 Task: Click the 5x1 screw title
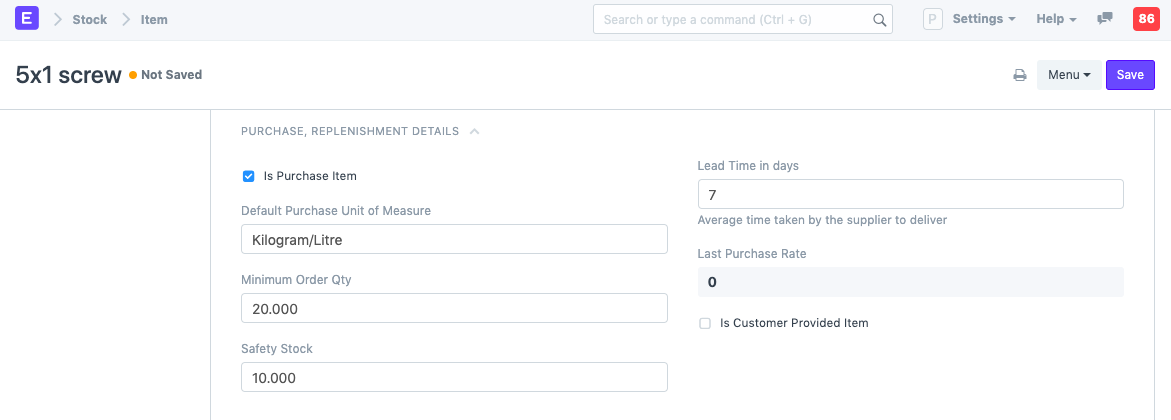coord(68,75)
